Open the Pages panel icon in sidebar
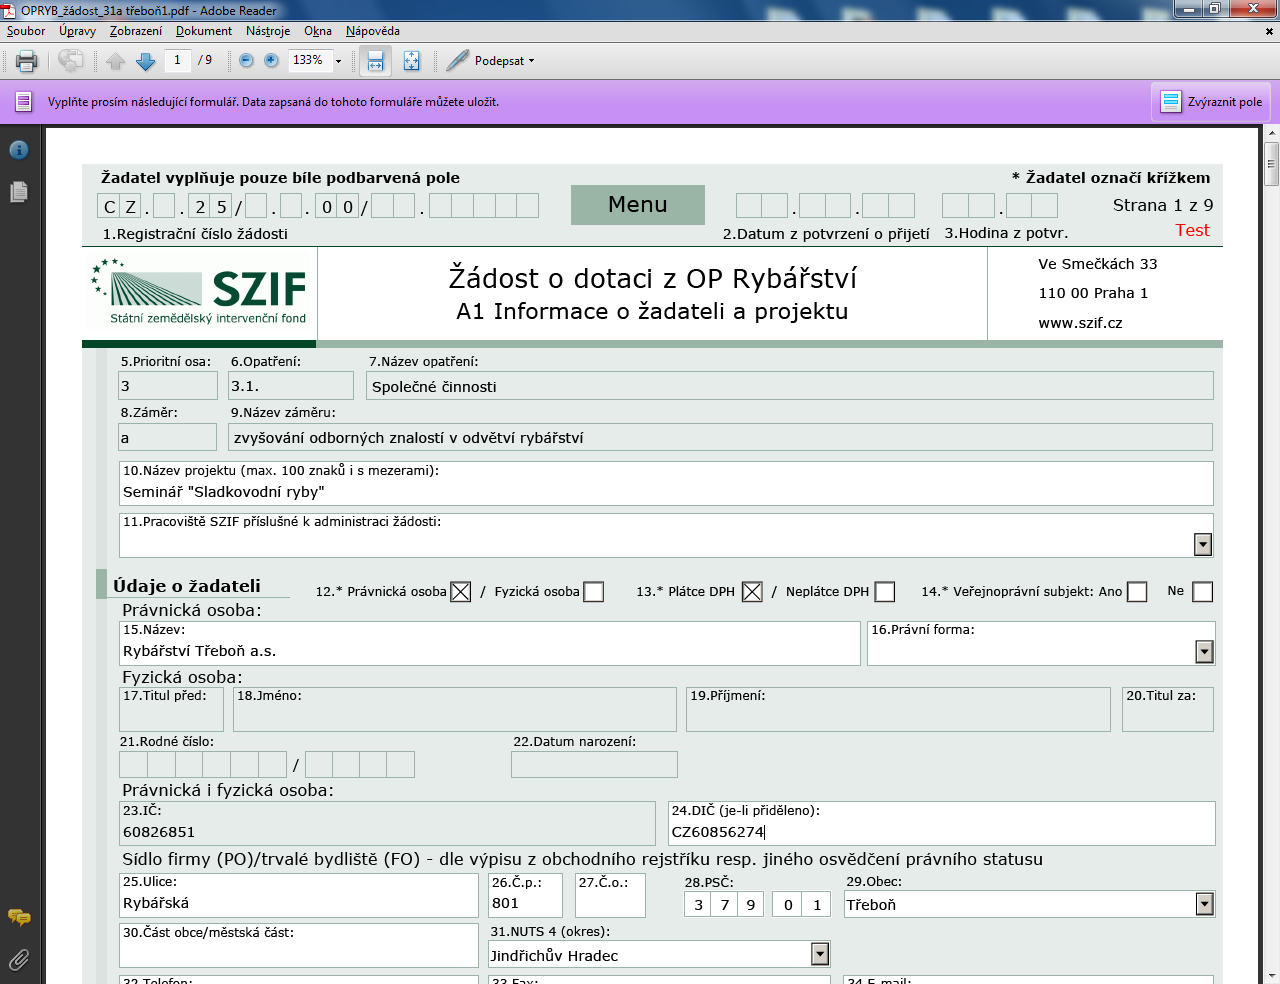1280x984 pixels. click(x=19, y=191)
